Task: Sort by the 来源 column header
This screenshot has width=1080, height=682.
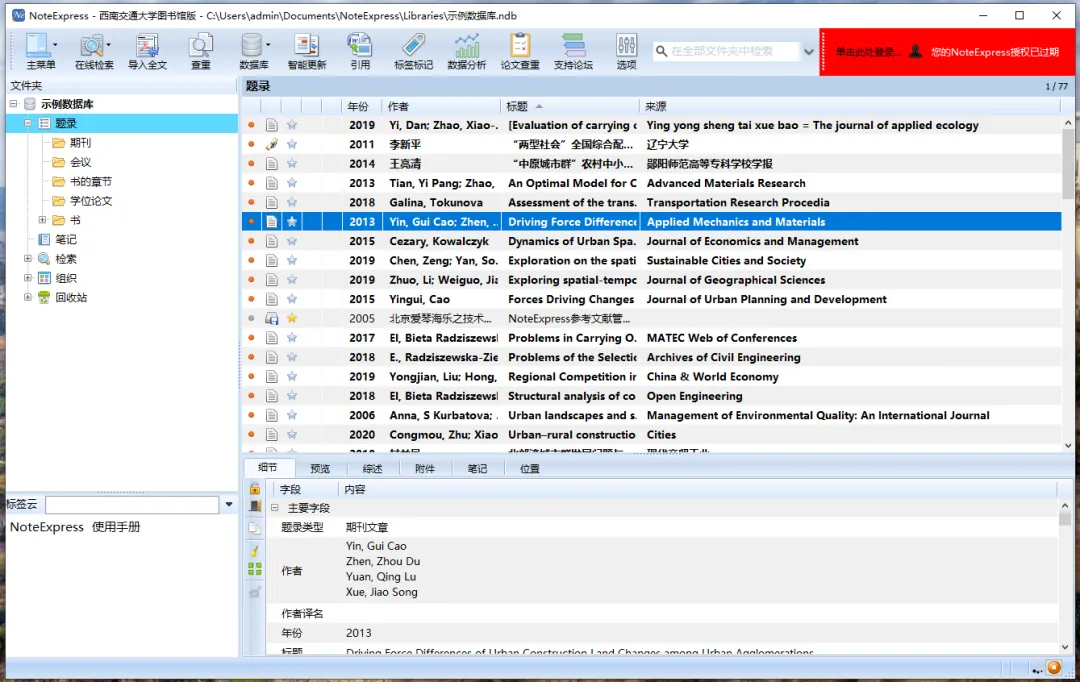Action: point(849,106)
